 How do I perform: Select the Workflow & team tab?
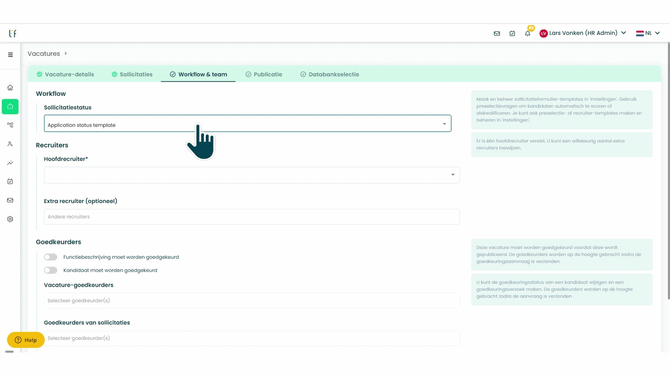[198, 74]
